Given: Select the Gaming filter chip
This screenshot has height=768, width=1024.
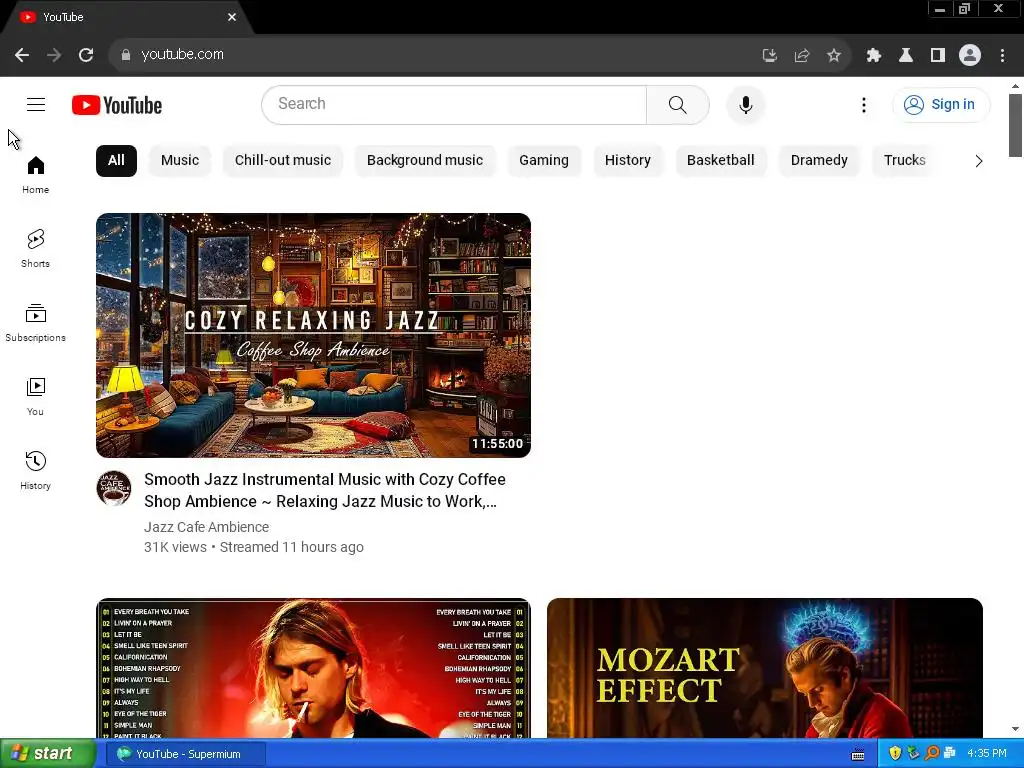Looking at the screenshot, I should [544, 161].
